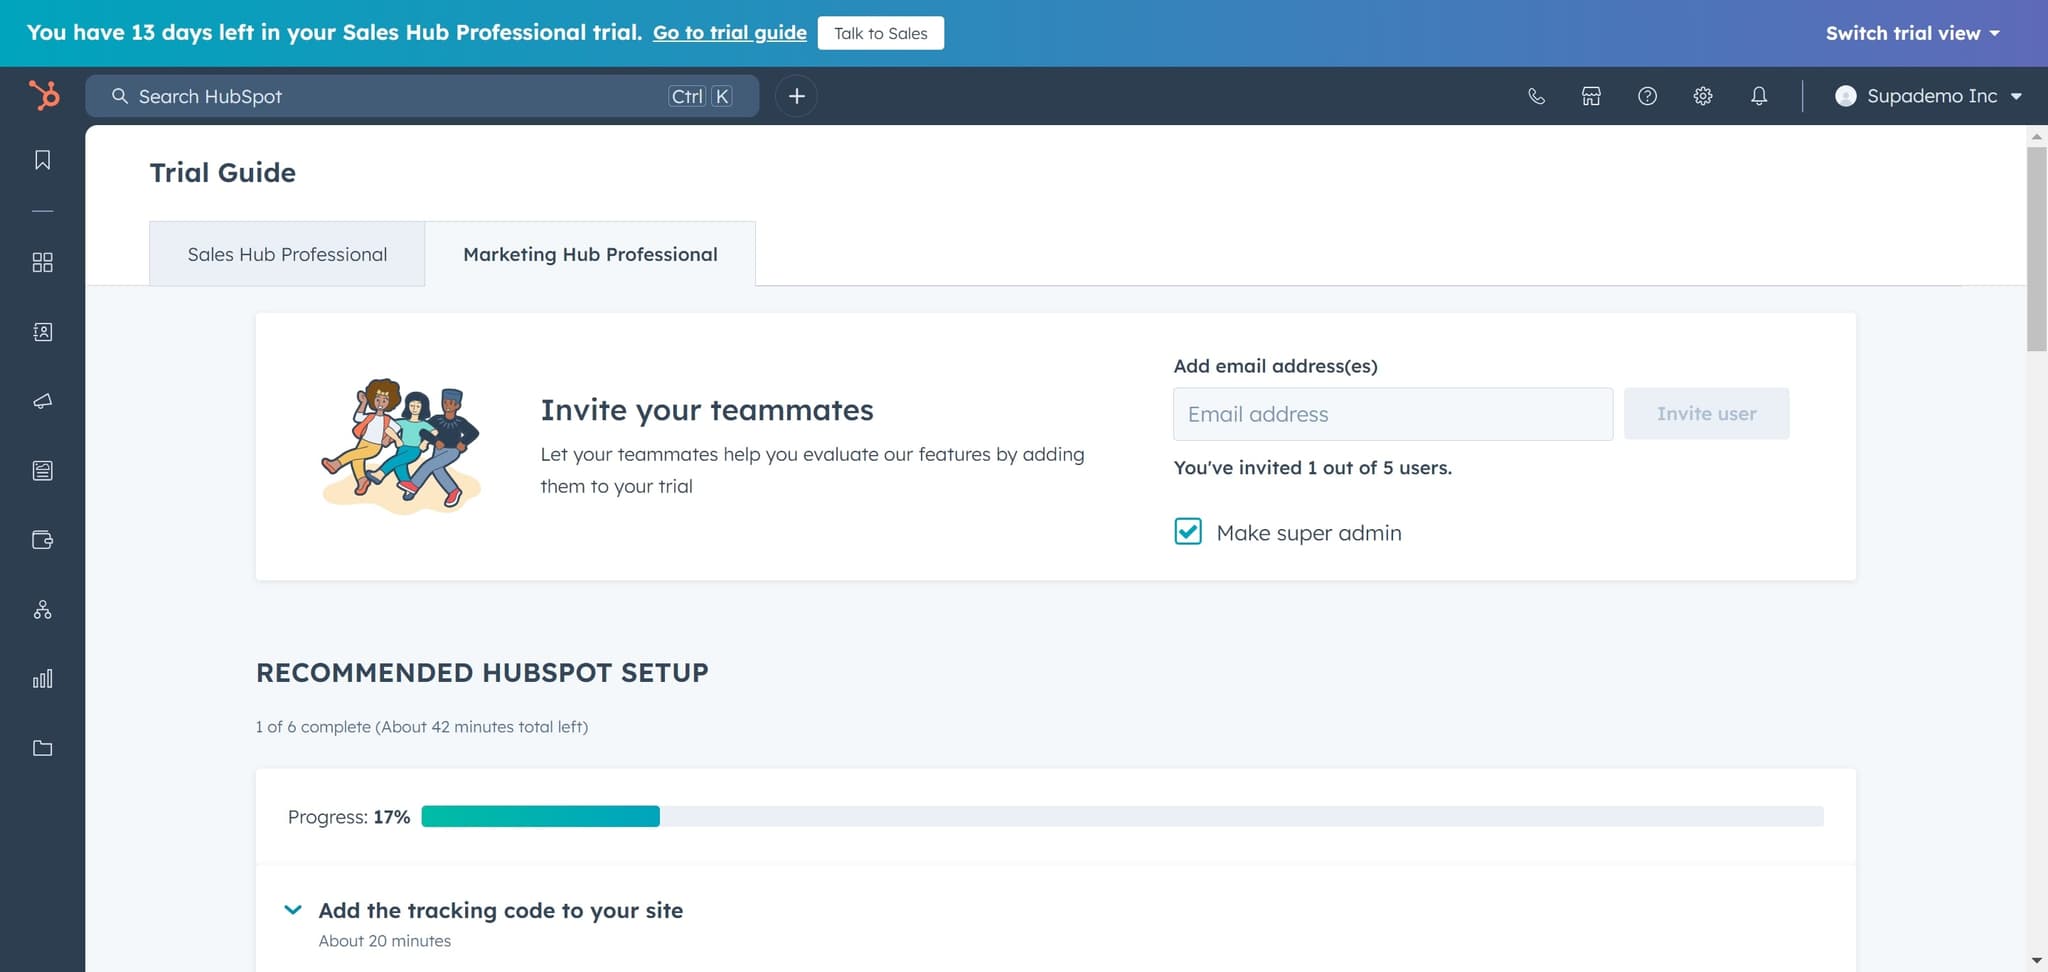Open the CRM contacts icon in sidebar

pyautogui.click(x=42, y=332)
